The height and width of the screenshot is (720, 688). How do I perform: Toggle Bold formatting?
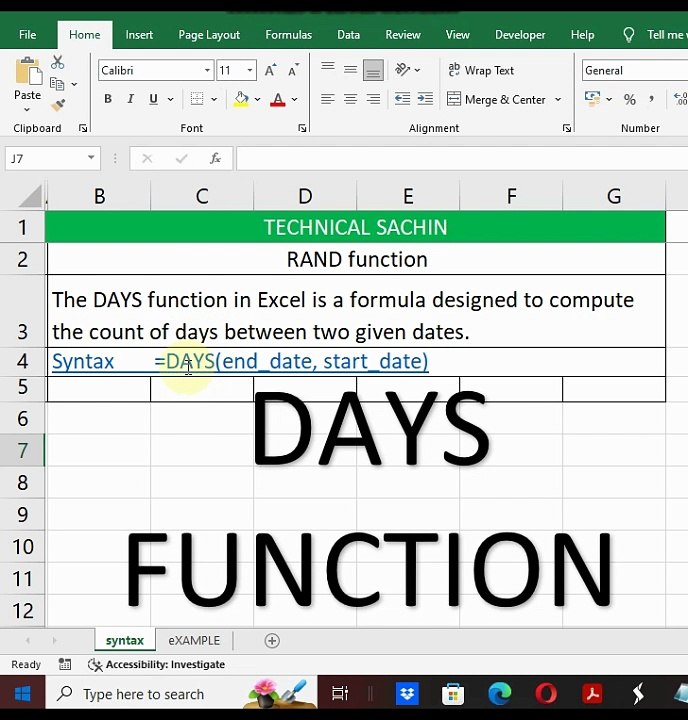[x=108, y=99]
